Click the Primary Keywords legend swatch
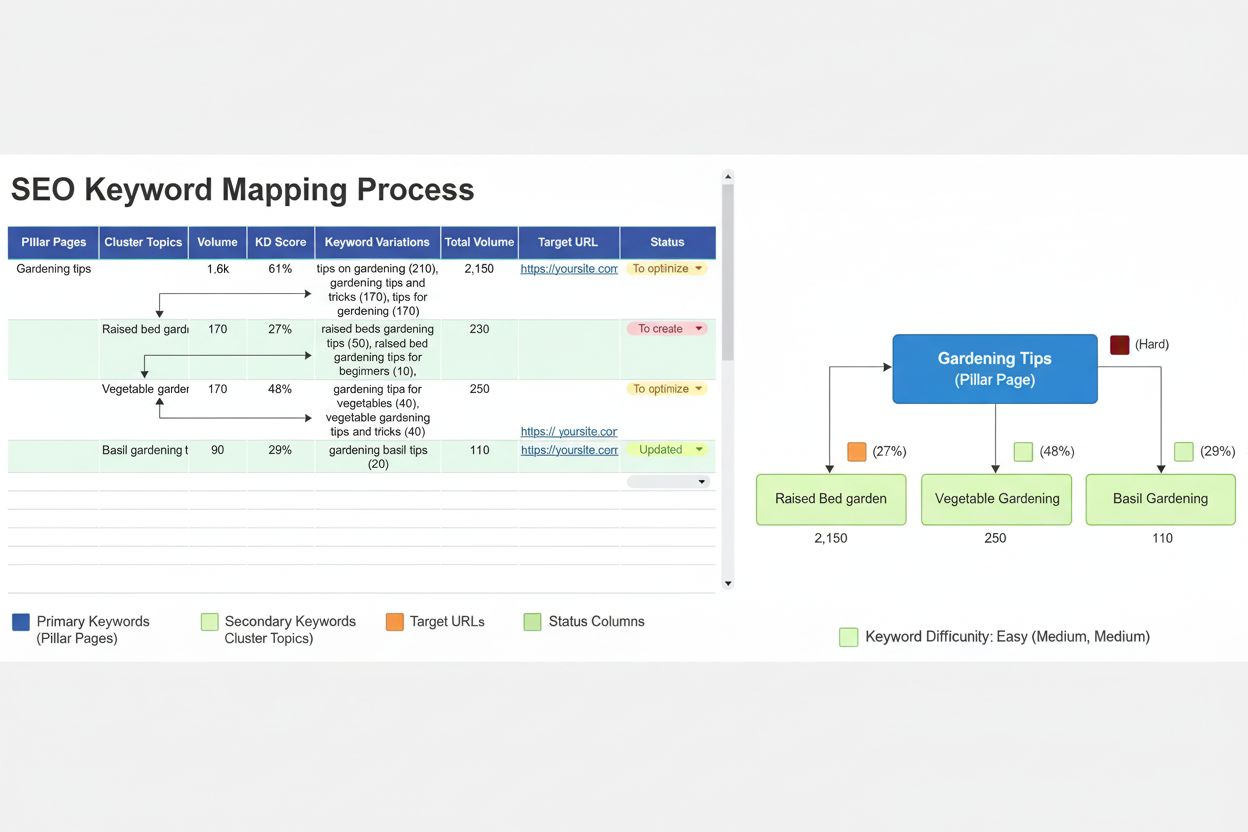The image size is (1248, 832). 19,621
